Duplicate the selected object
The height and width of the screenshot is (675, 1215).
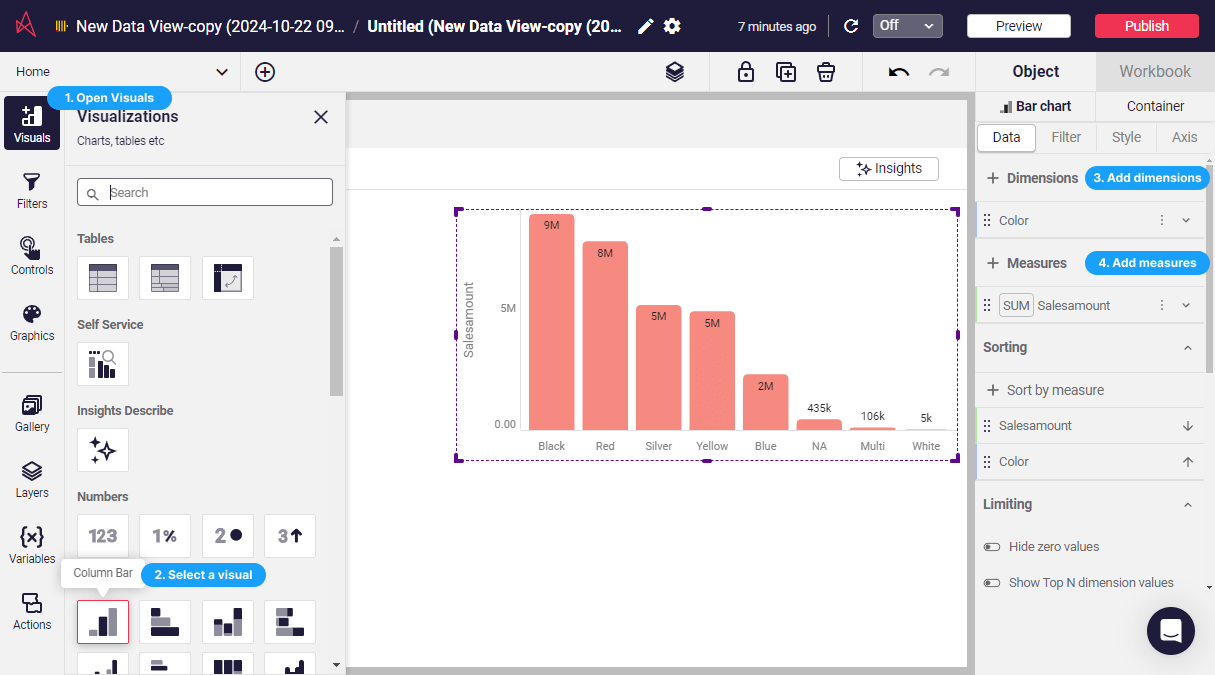(786, 71)
